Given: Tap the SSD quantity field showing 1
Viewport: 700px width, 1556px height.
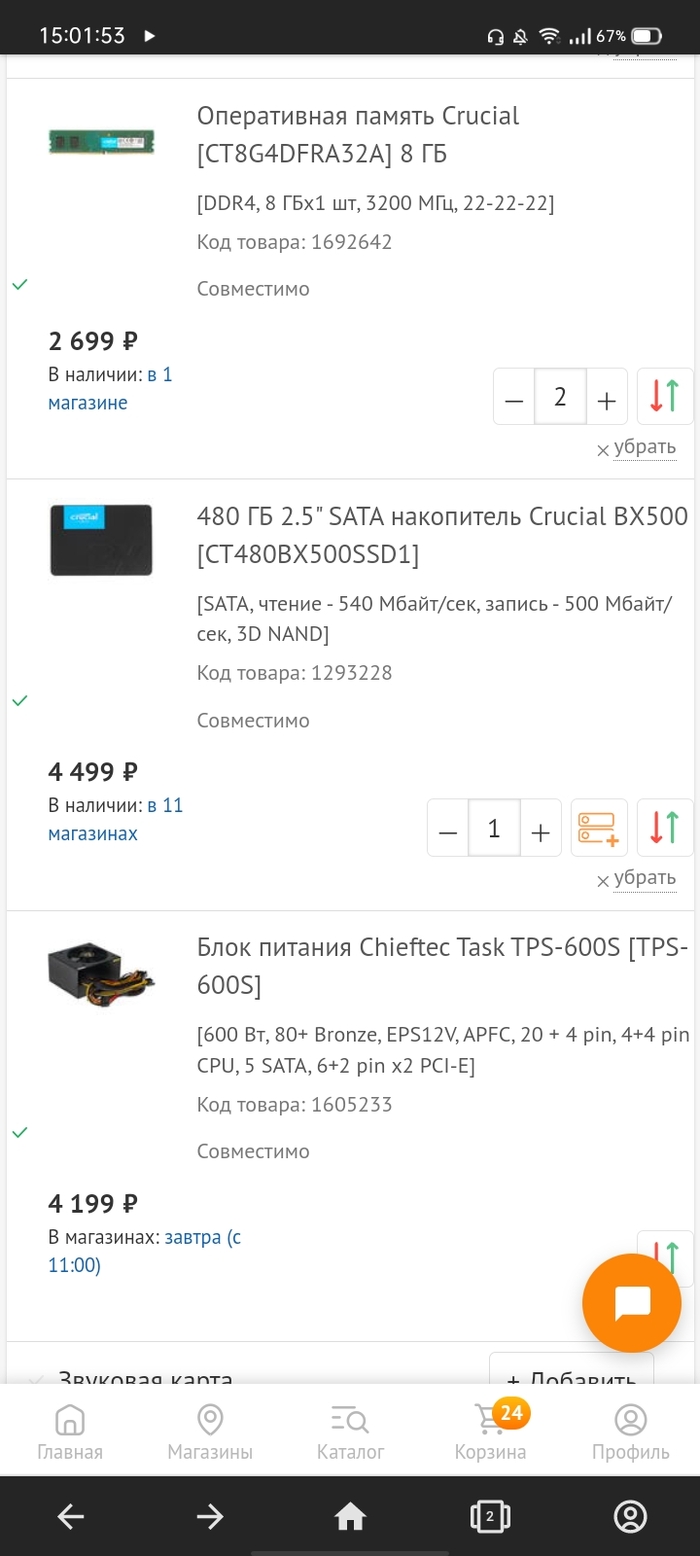Looking at the screenshot, I should point(494,828).
